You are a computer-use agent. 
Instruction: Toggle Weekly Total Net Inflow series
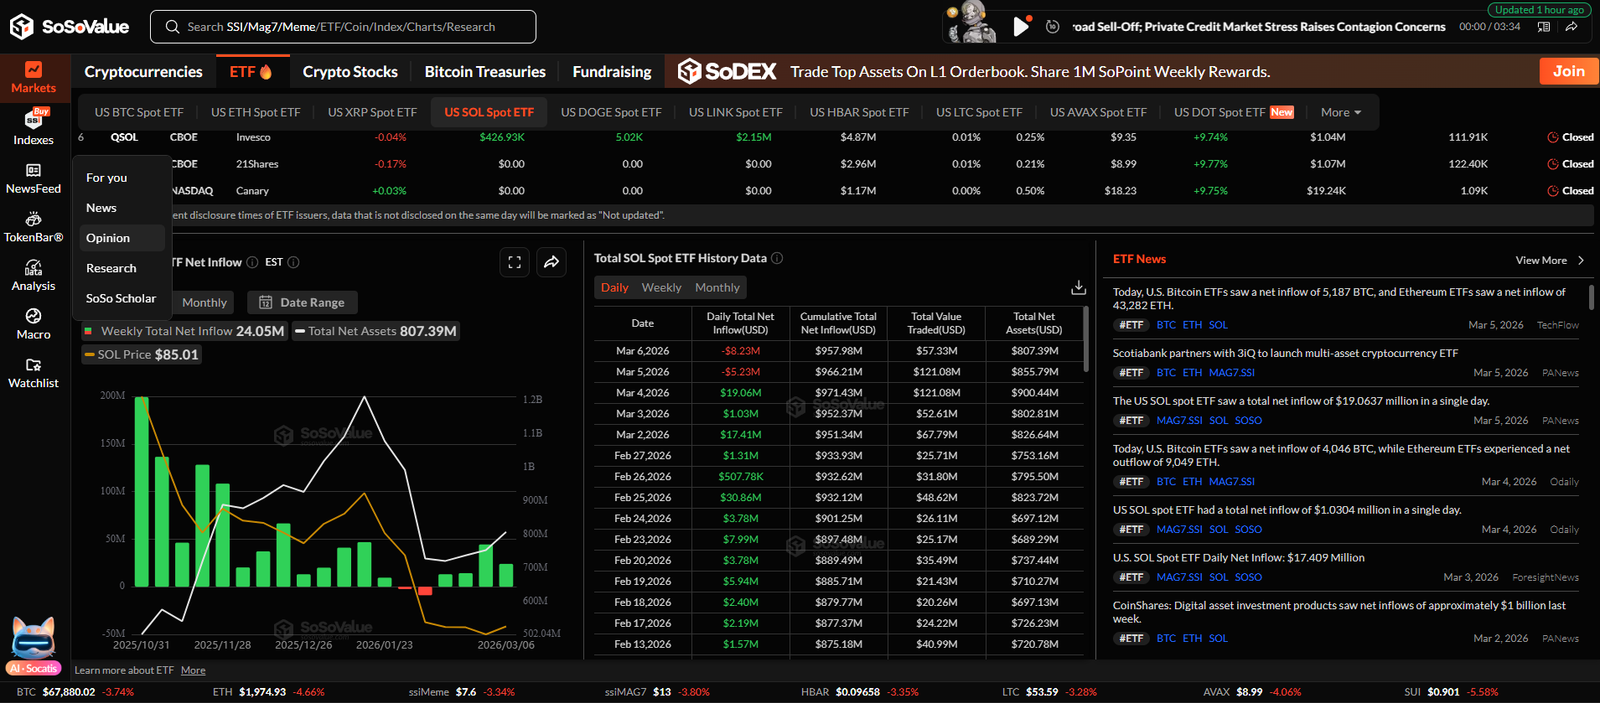184,331
